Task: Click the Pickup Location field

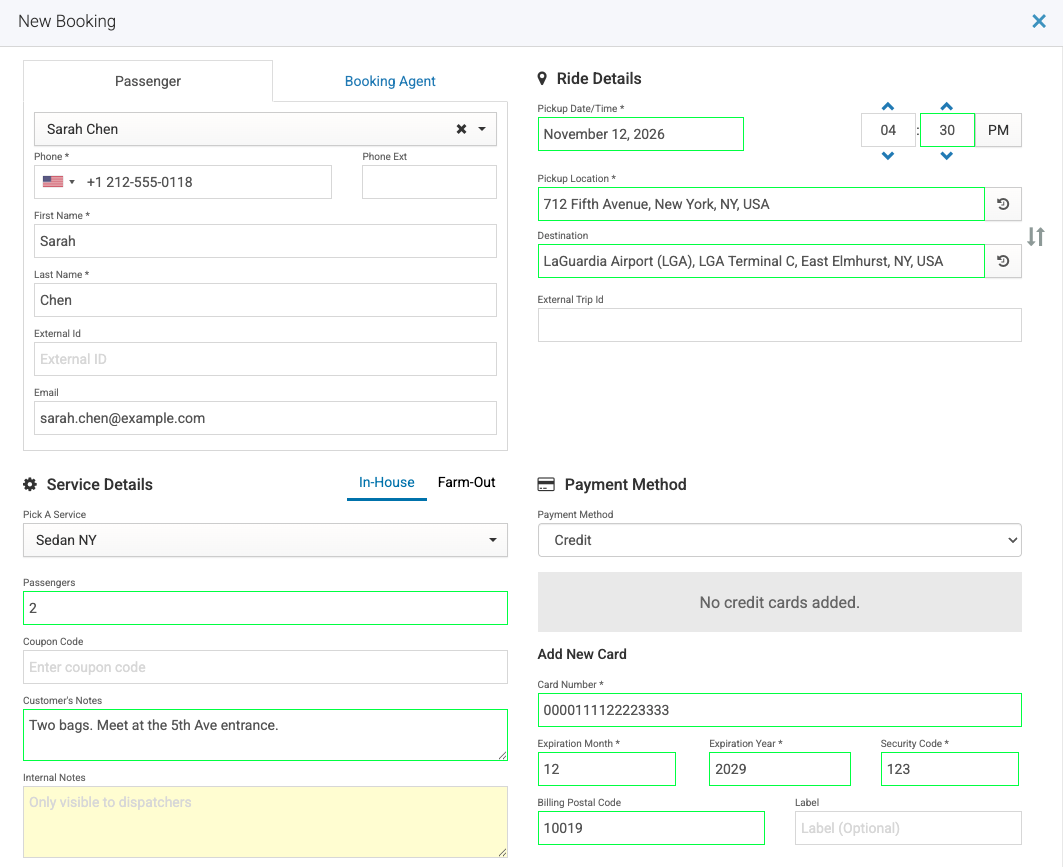Action: 761,204
